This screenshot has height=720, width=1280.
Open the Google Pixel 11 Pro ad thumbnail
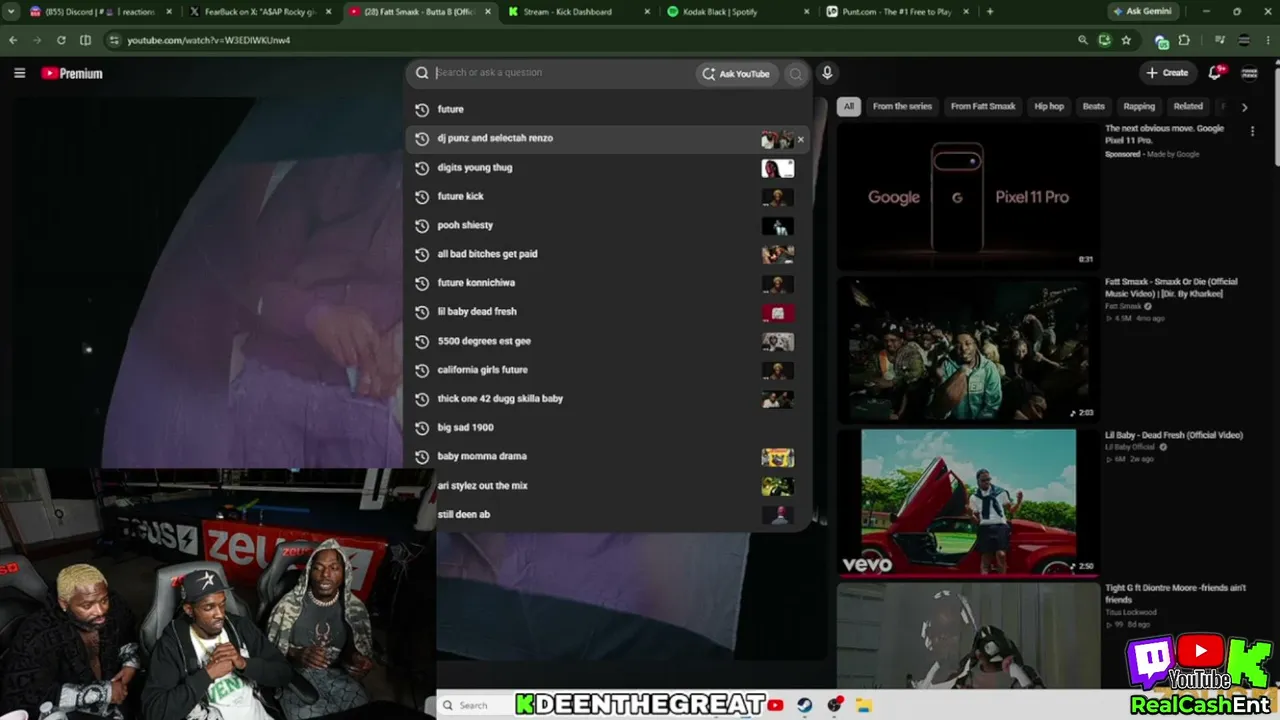(x=967, y=196)
